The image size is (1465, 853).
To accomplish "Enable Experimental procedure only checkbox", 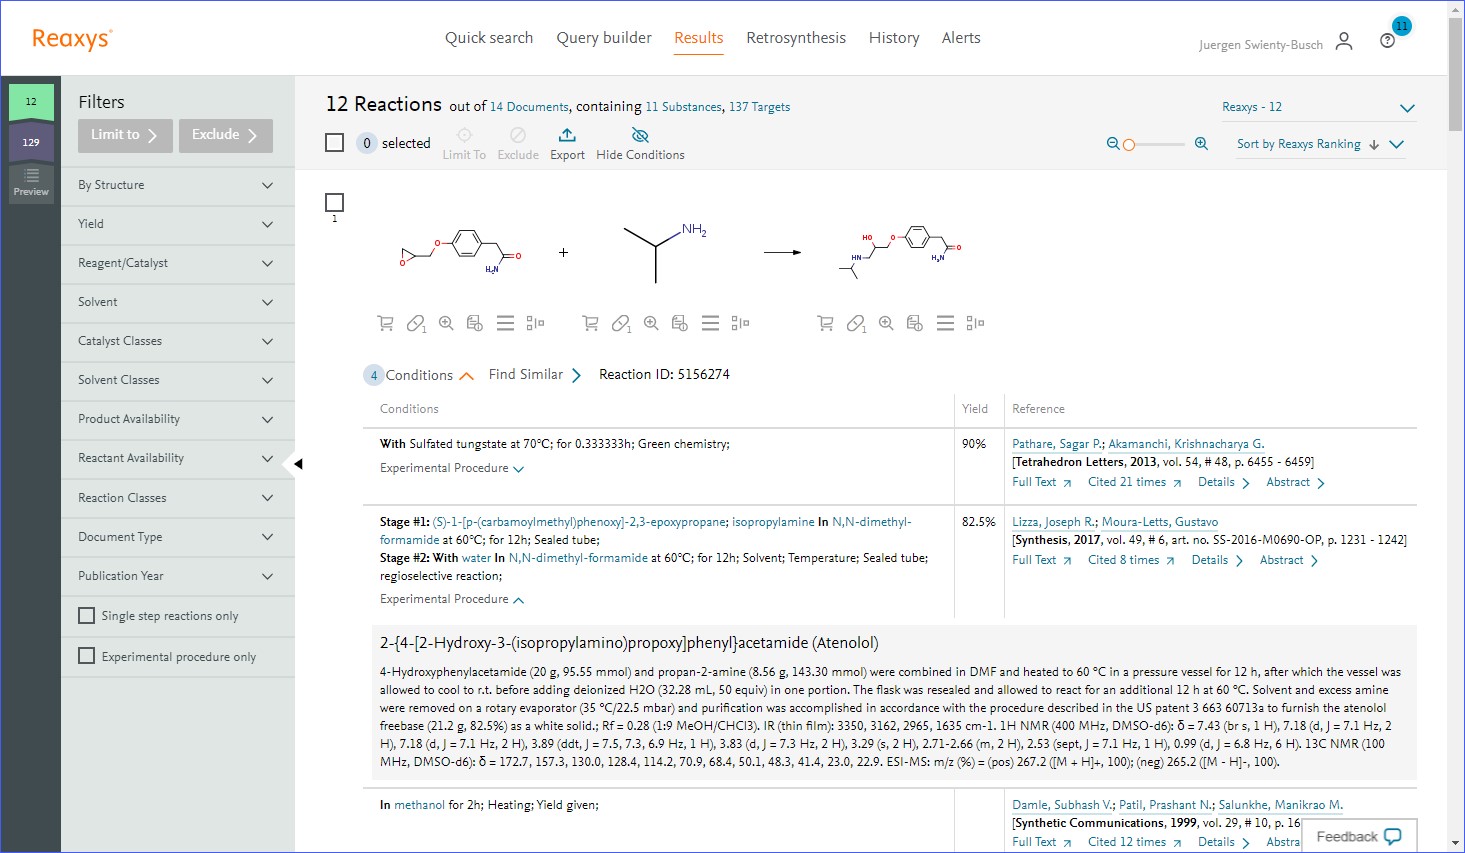I will pyautogui.click(x=87, y=656).
